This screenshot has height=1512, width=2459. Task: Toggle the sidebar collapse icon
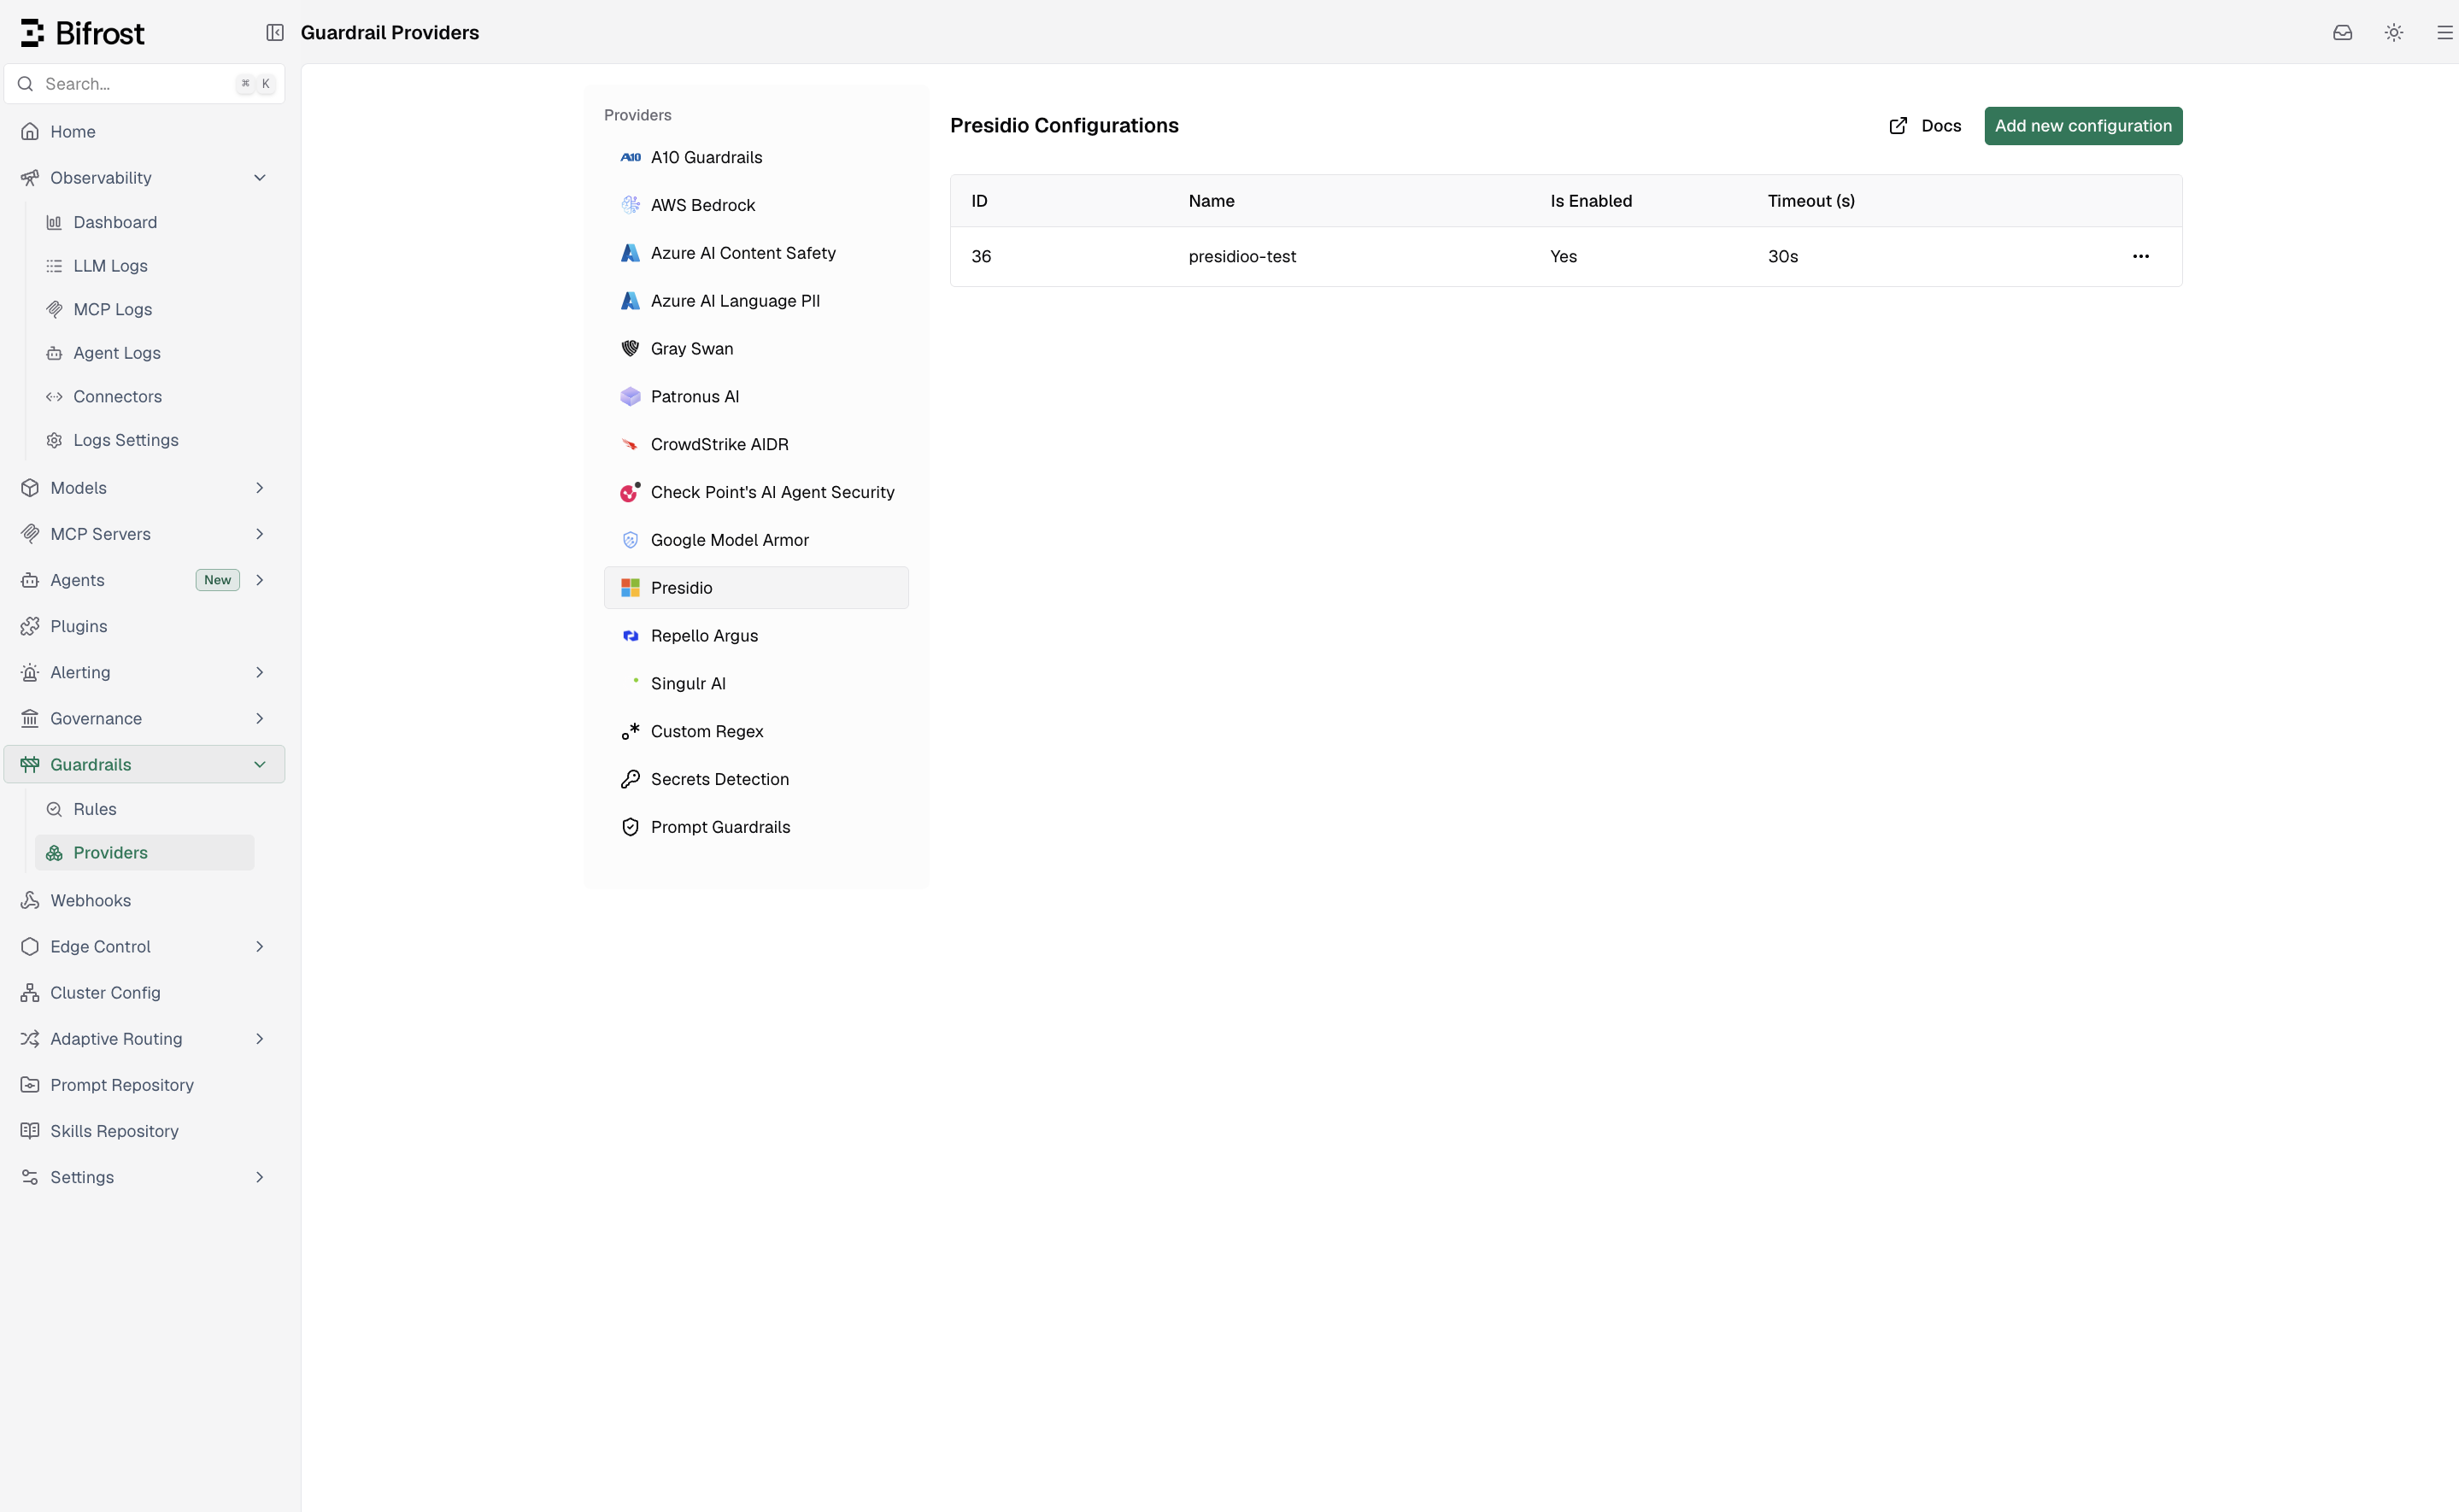click(x=275, y=33)
